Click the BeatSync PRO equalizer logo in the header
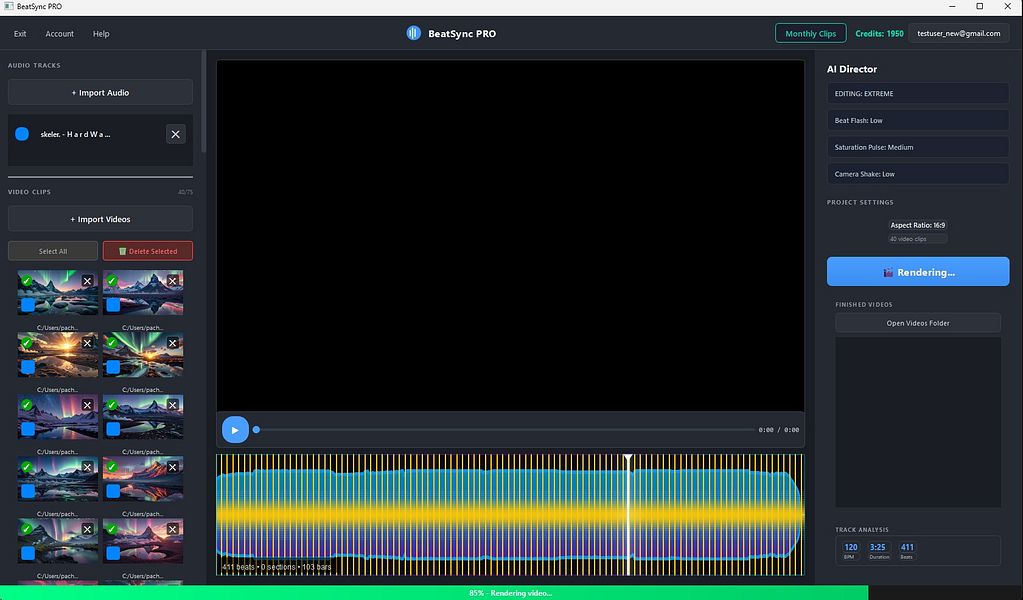 point(413,32)
